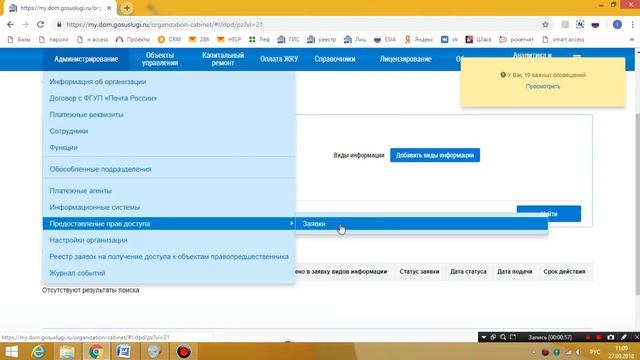640x360 pixels.
Task: Click the Статус заявки column header
Action: [x=419, y=271]
